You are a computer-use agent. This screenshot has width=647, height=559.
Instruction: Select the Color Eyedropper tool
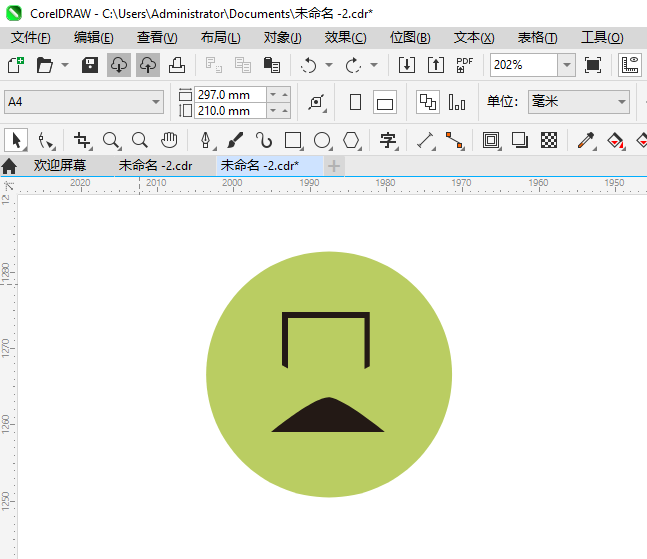586,140
